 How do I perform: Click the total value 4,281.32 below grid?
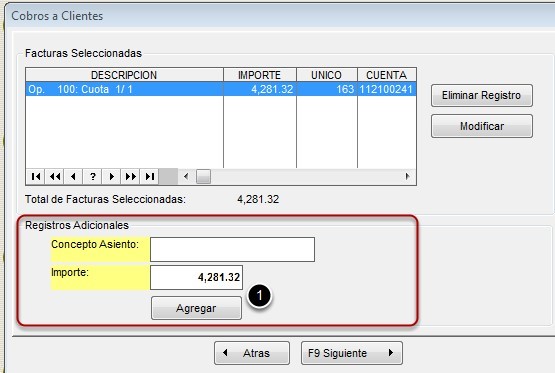click(x=258, y=199)
